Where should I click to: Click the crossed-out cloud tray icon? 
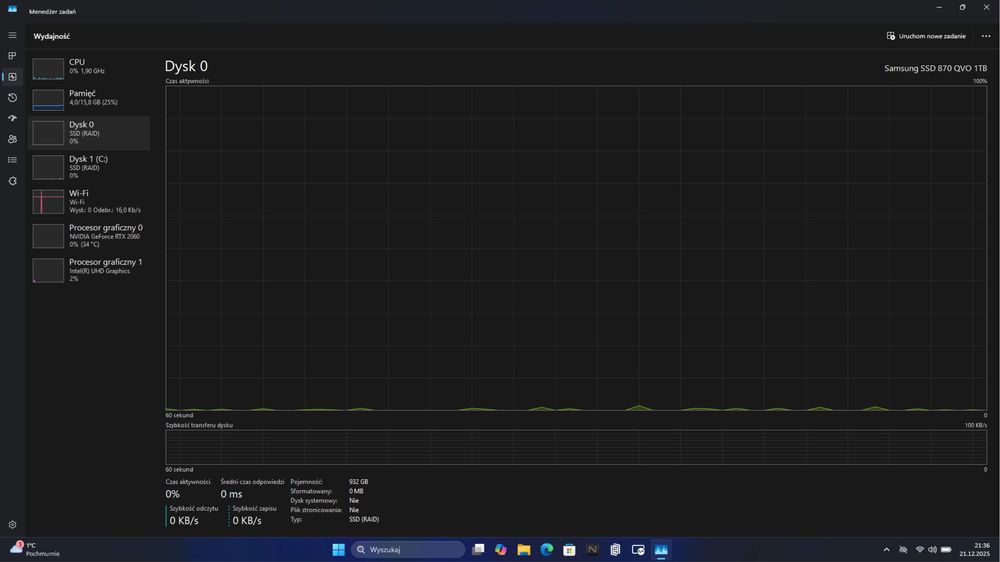click(x=903, y=549)
